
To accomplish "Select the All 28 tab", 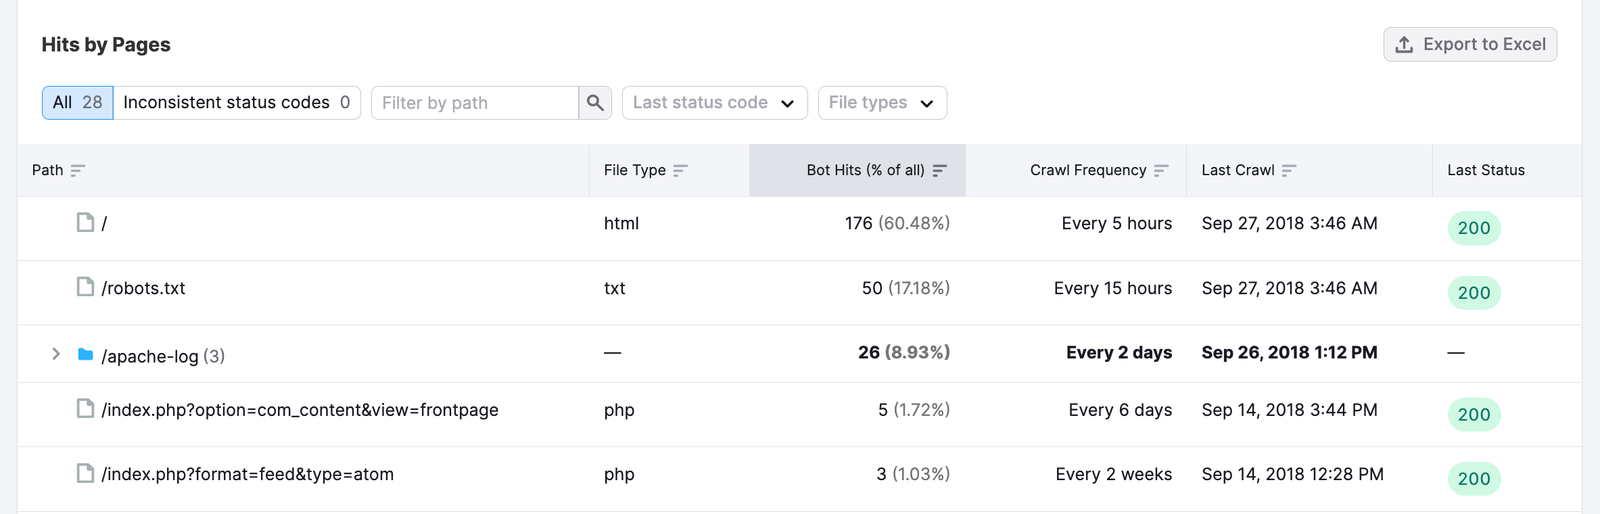I will click(78, 103).
